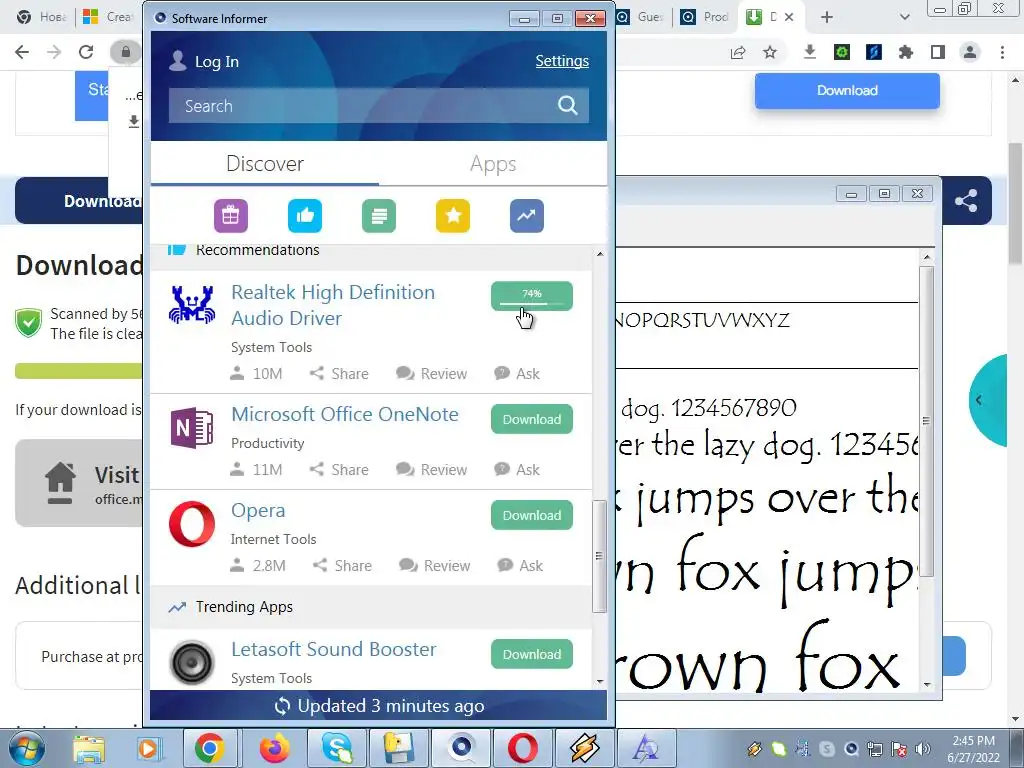Click Share for Opera
The width and height of the screenshot is (1024, 768).
(342, 566)
